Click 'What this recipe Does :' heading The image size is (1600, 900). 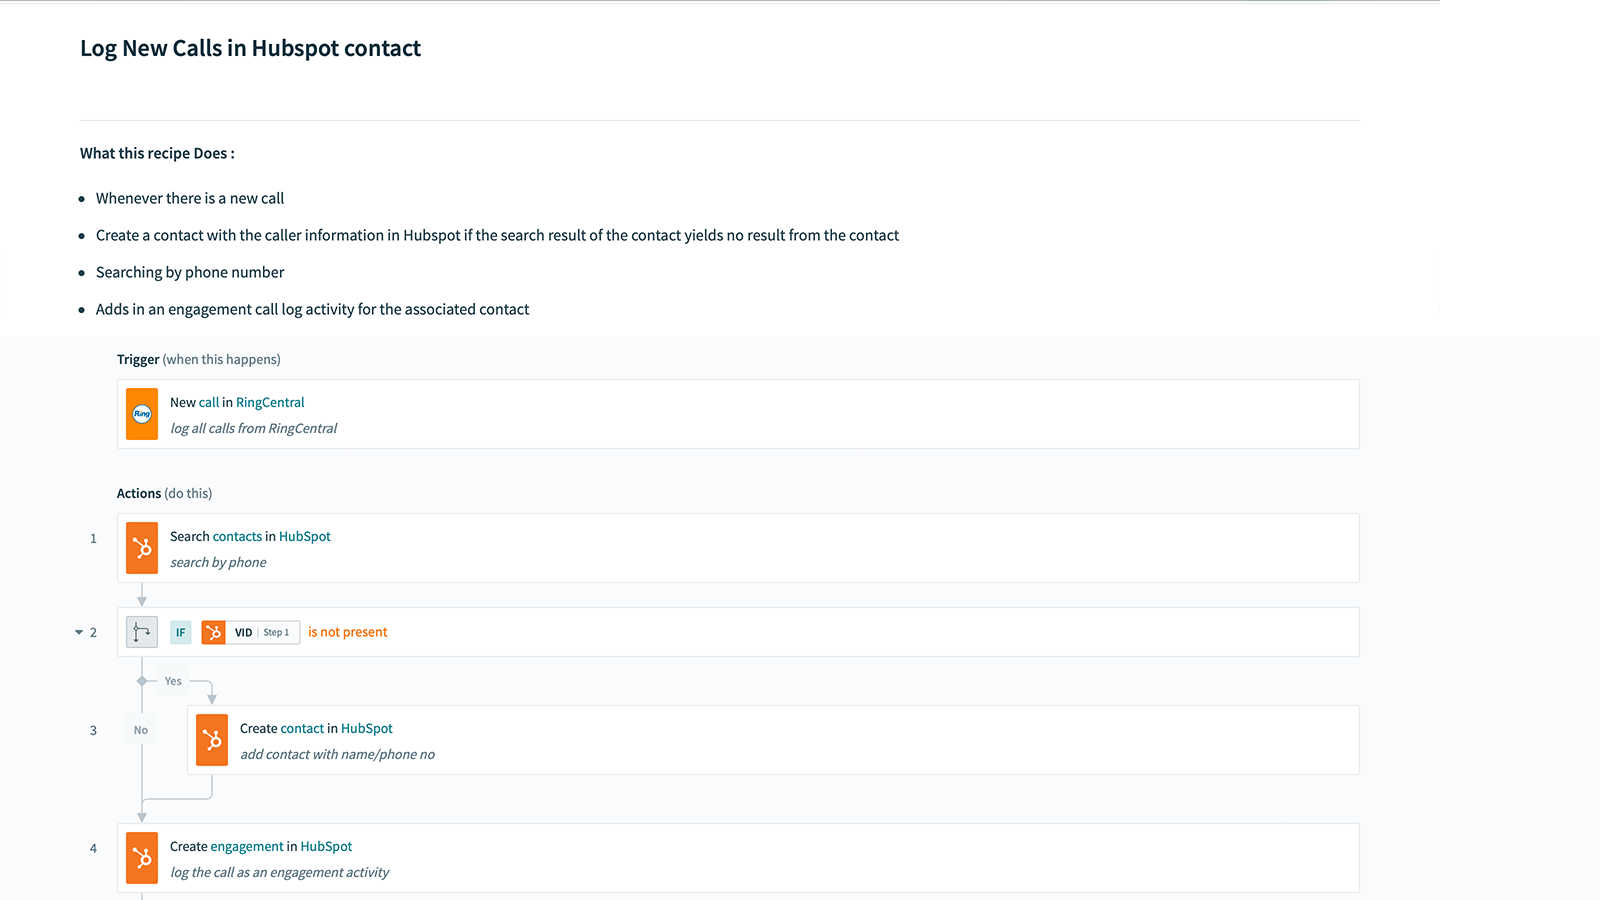pos(157,153)
